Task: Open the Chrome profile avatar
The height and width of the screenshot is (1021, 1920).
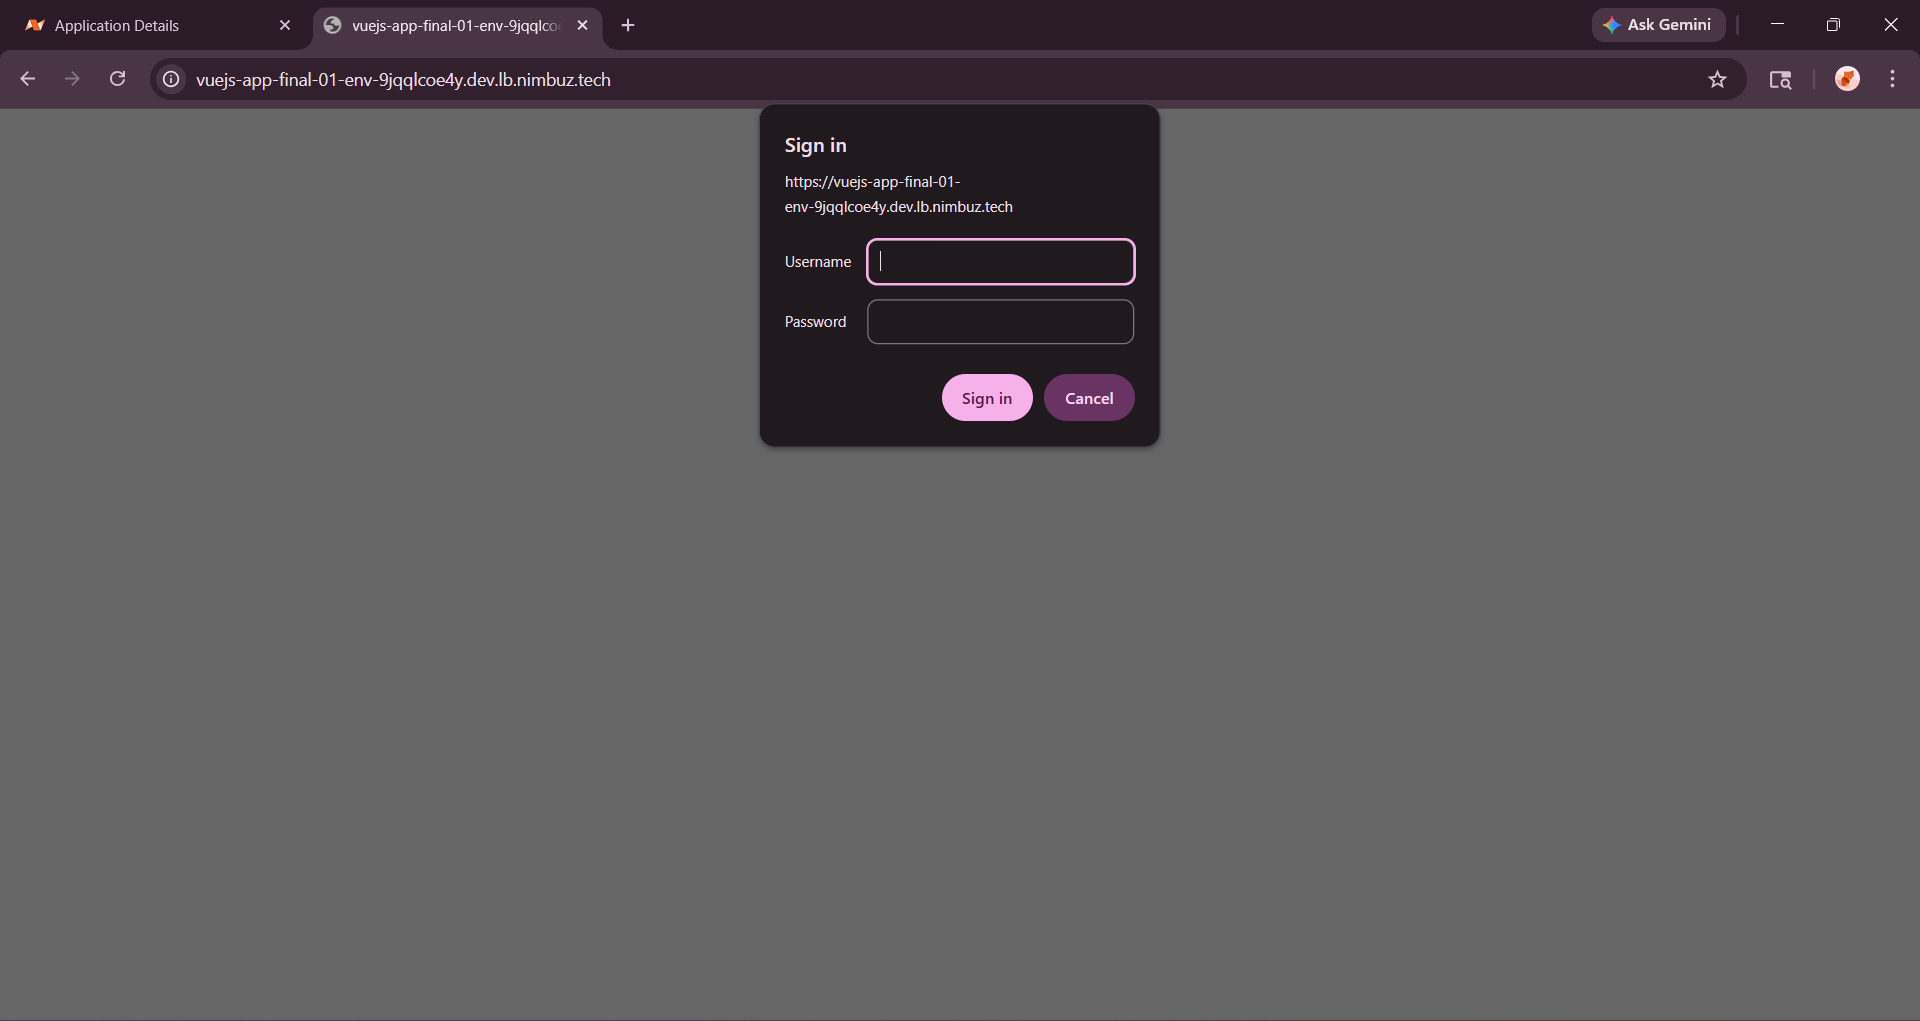Action: [x=1847, y=79]
